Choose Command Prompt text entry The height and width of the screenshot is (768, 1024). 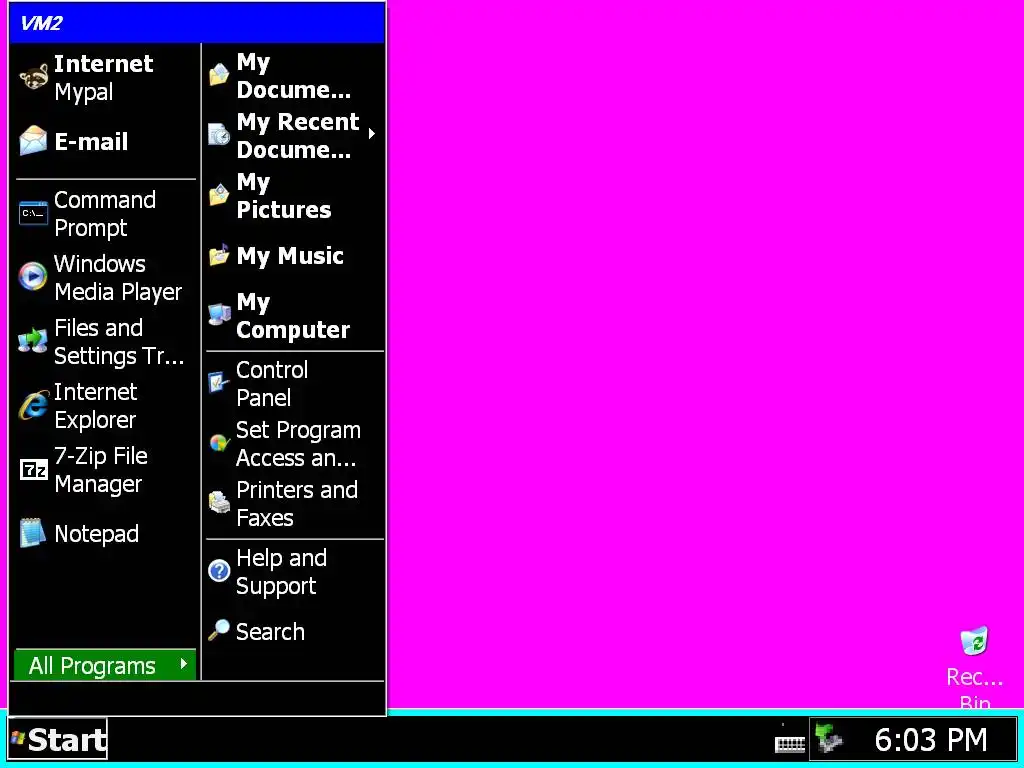click(104, 214)
